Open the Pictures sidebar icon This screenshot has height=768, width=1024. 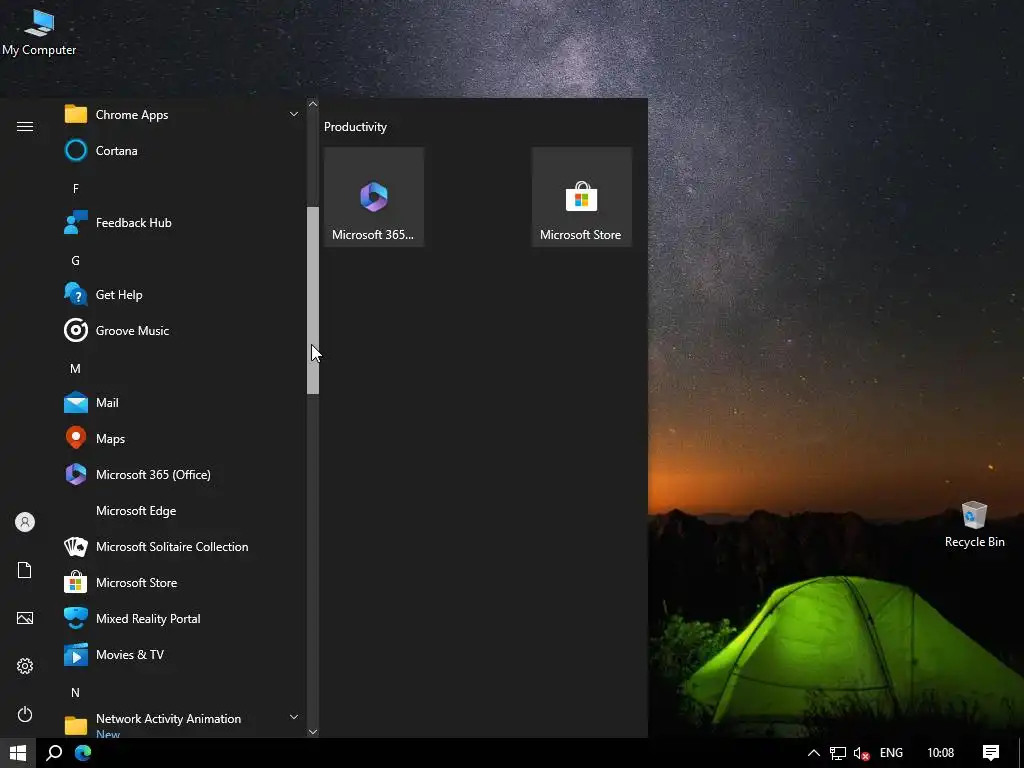pos(25,618)
